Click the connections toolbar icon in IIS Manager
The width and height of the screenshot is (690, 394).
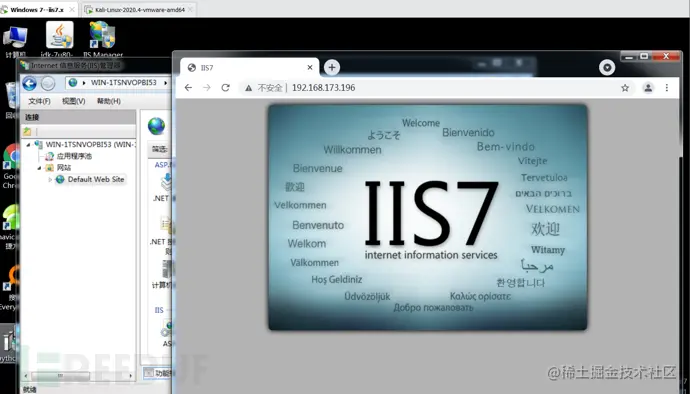point(27,131)
